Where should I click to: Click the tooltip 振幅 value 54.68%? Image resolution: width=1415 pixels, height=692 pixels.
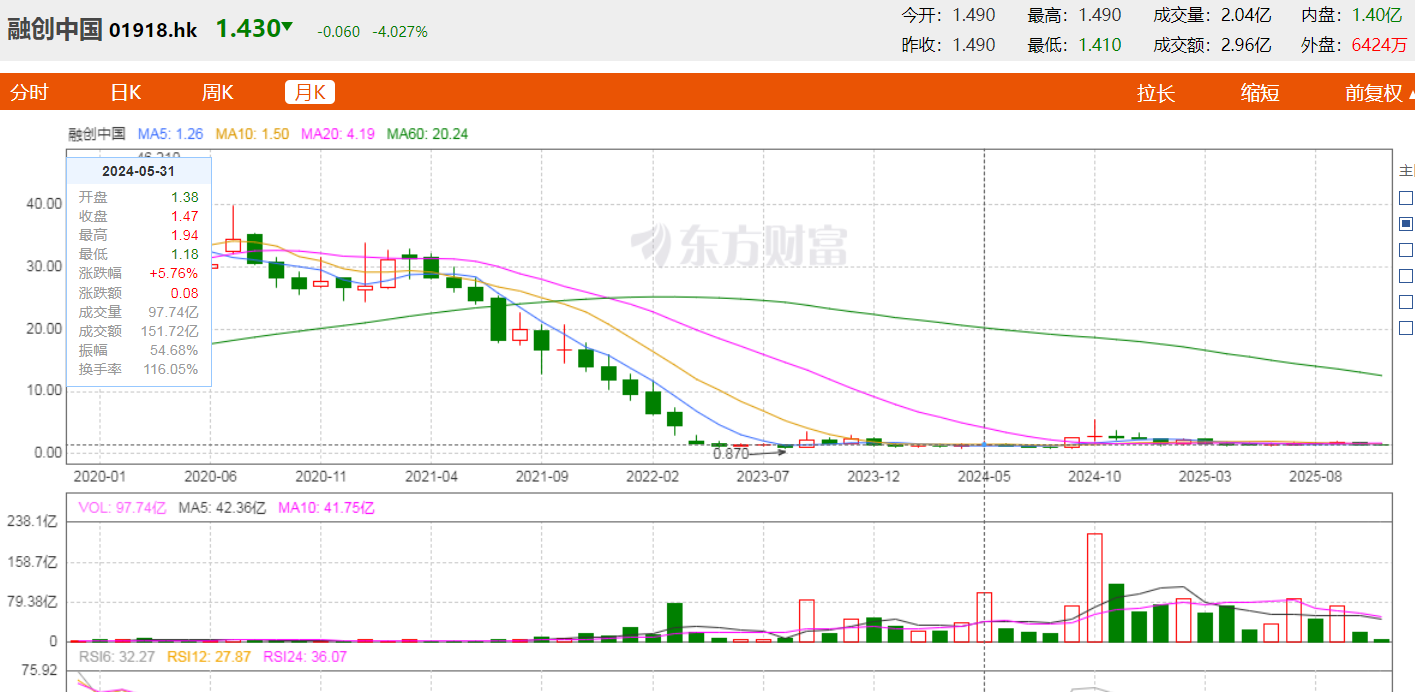(x=176, y=350)
